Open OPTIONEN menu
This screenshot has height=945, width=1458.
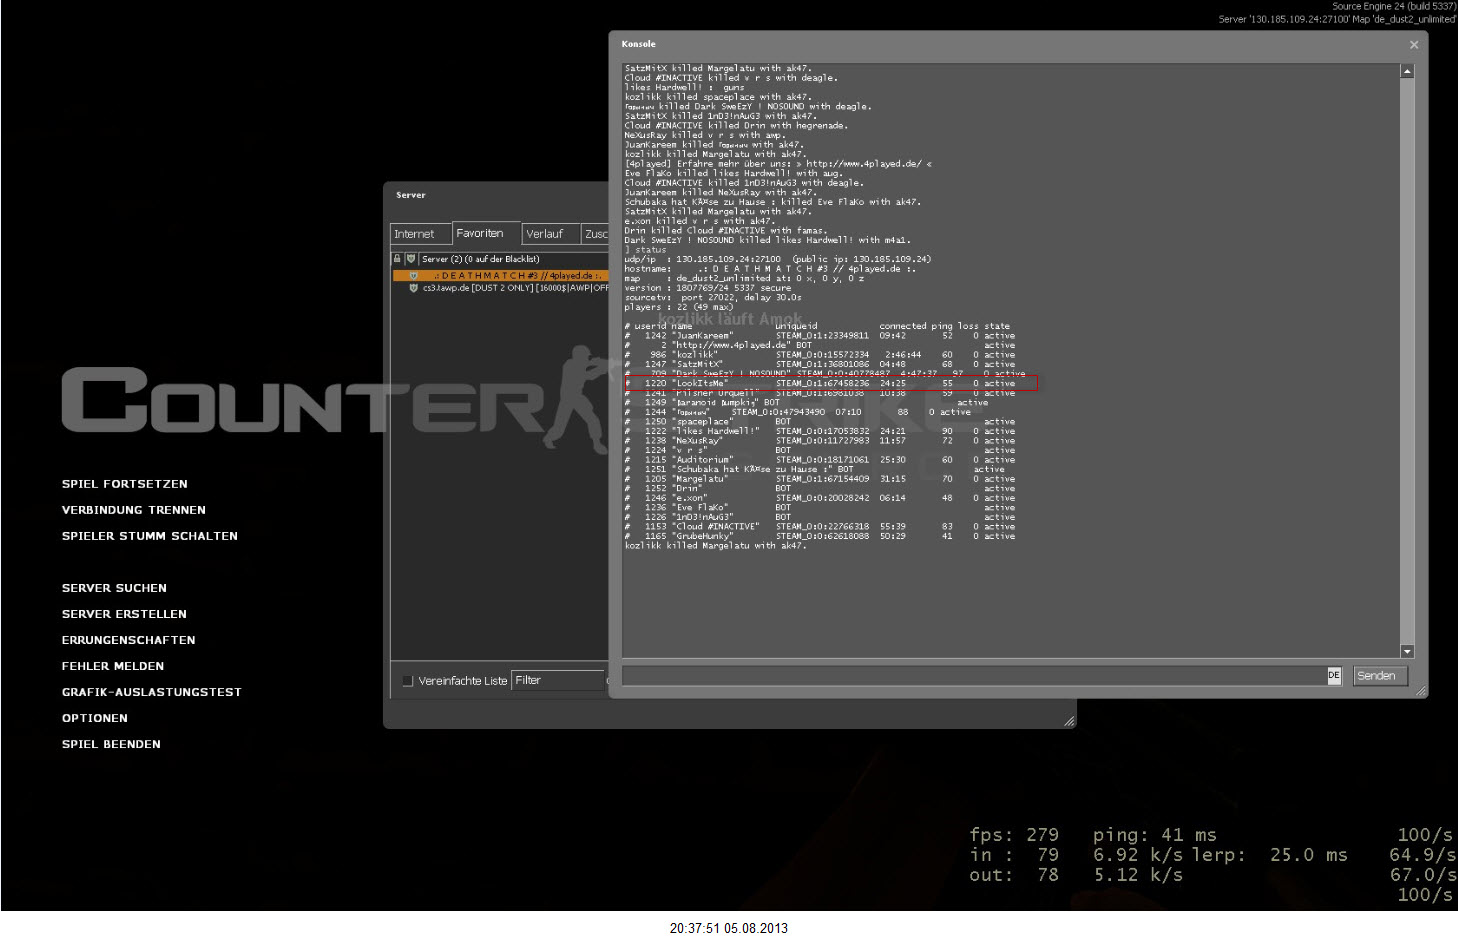click(x=95, y=718)
